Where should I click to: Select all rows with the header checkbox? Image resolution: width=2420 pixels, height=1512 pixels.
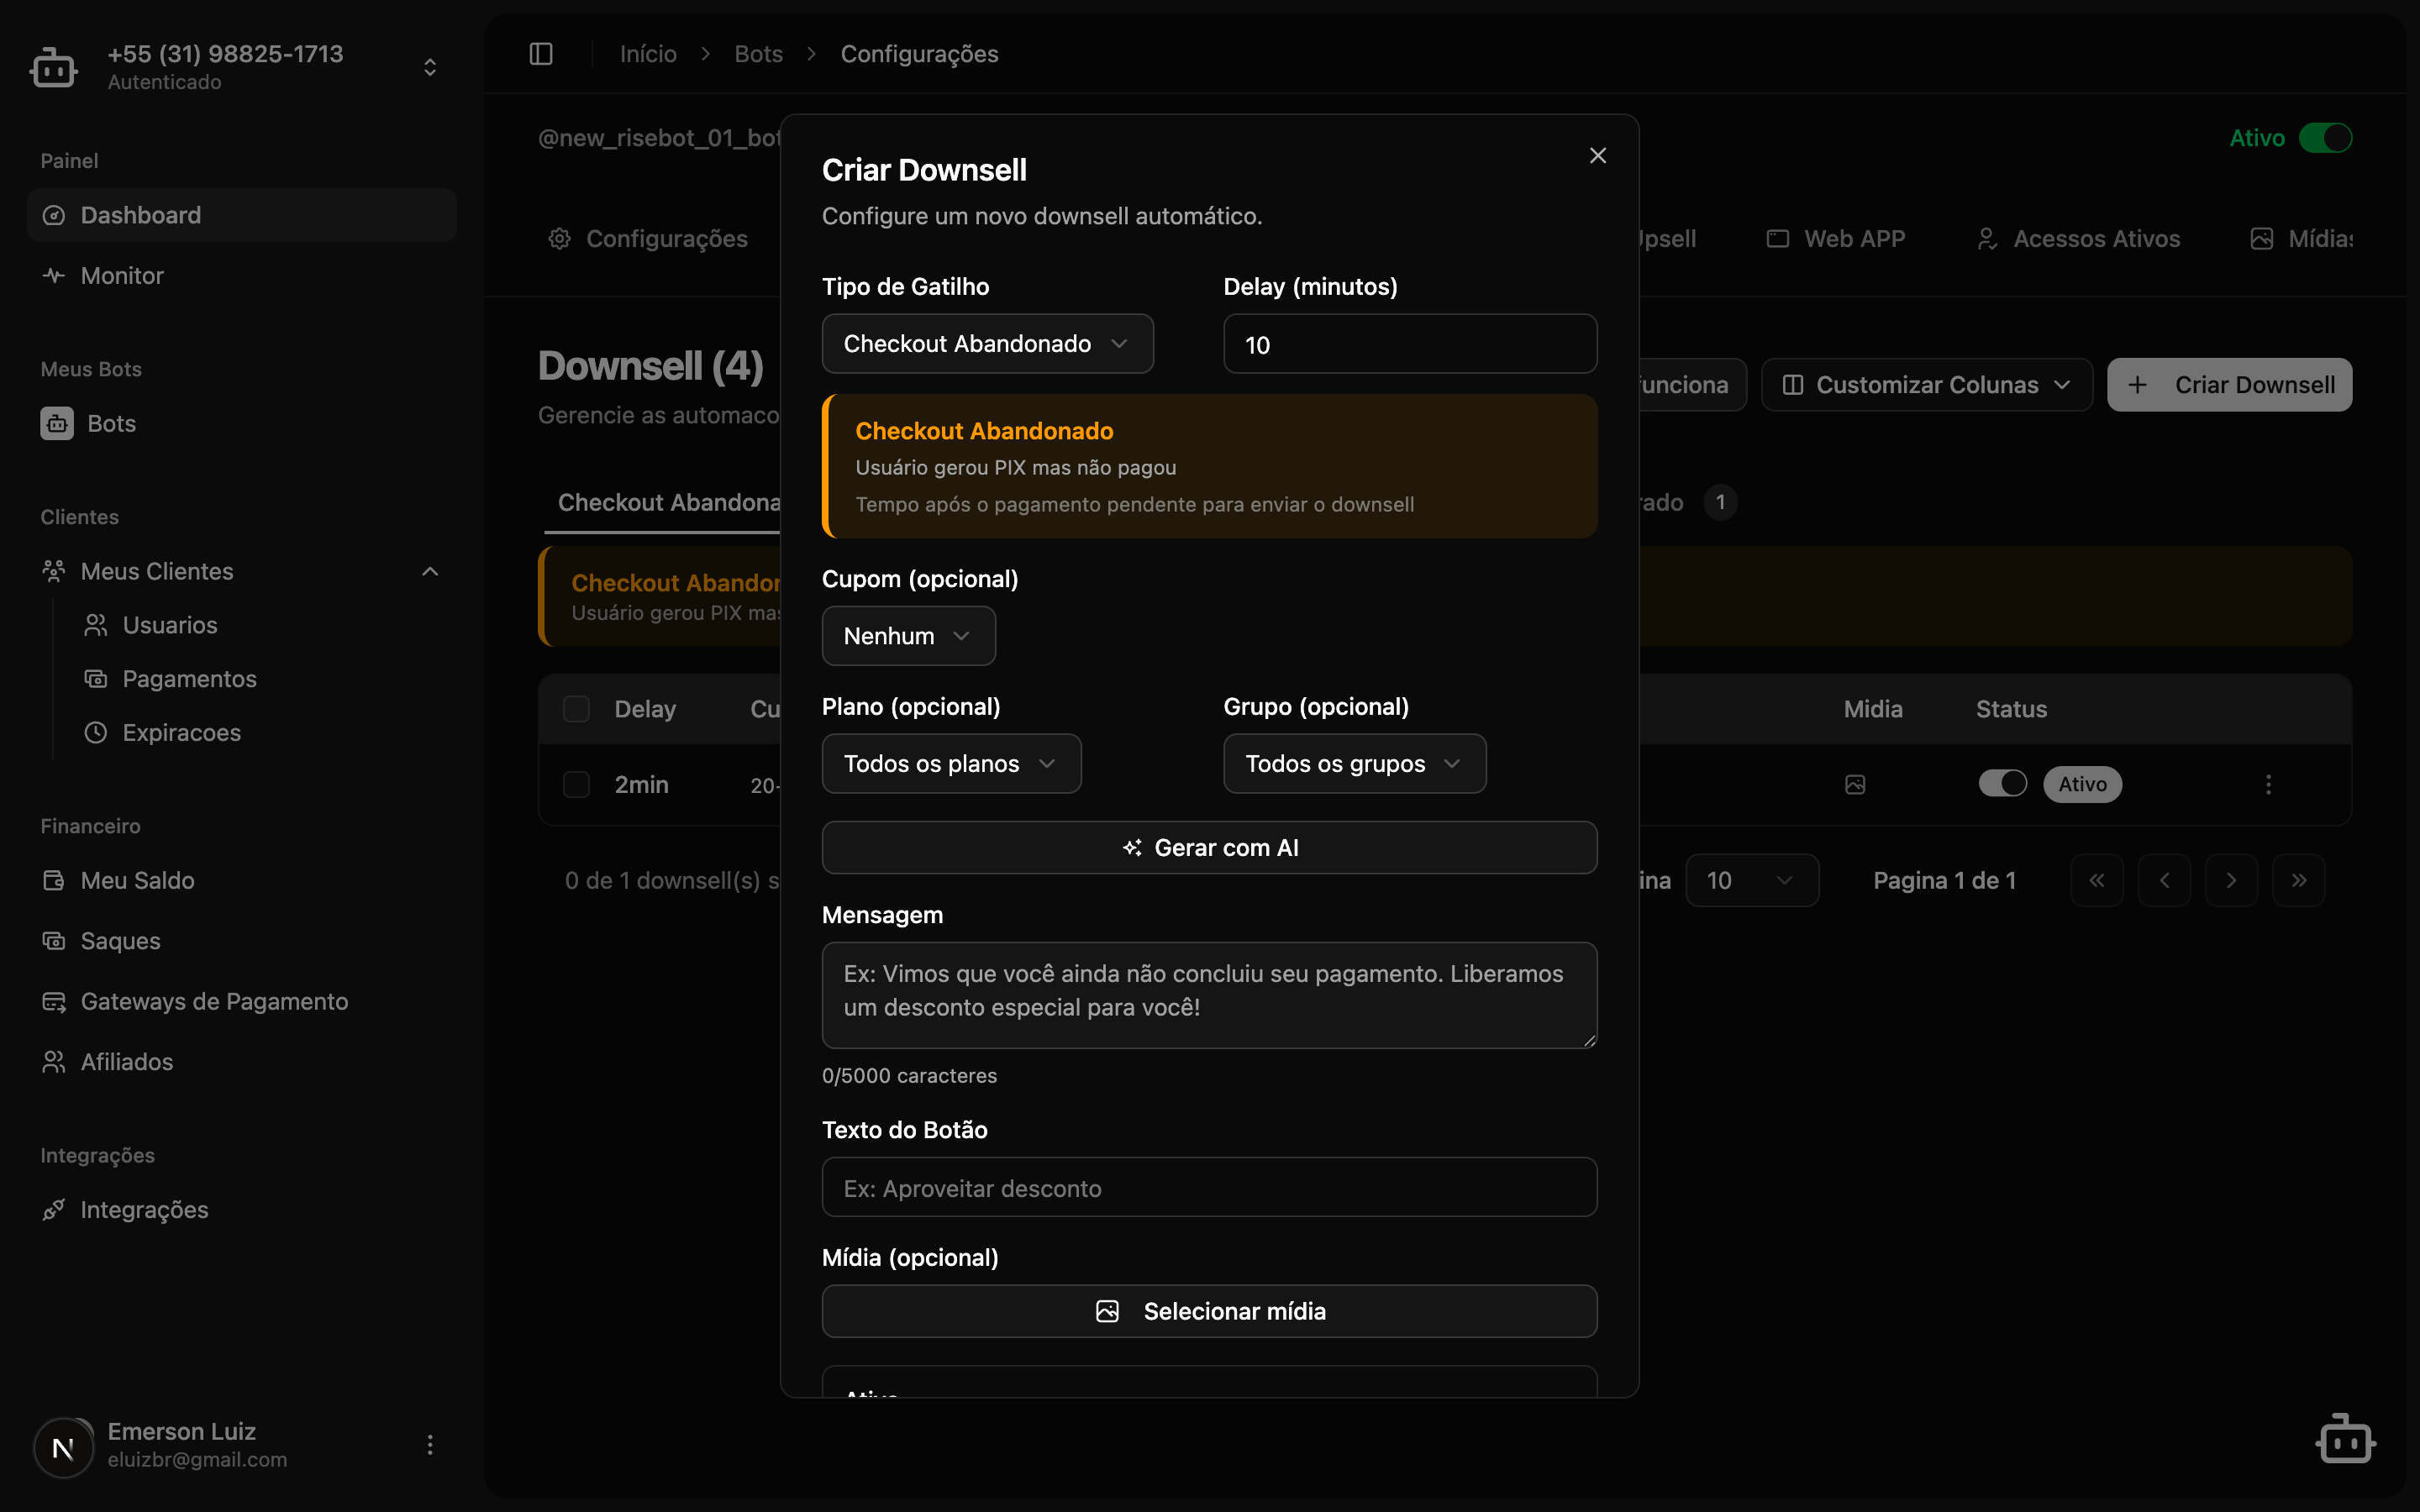tap(576, 709)
